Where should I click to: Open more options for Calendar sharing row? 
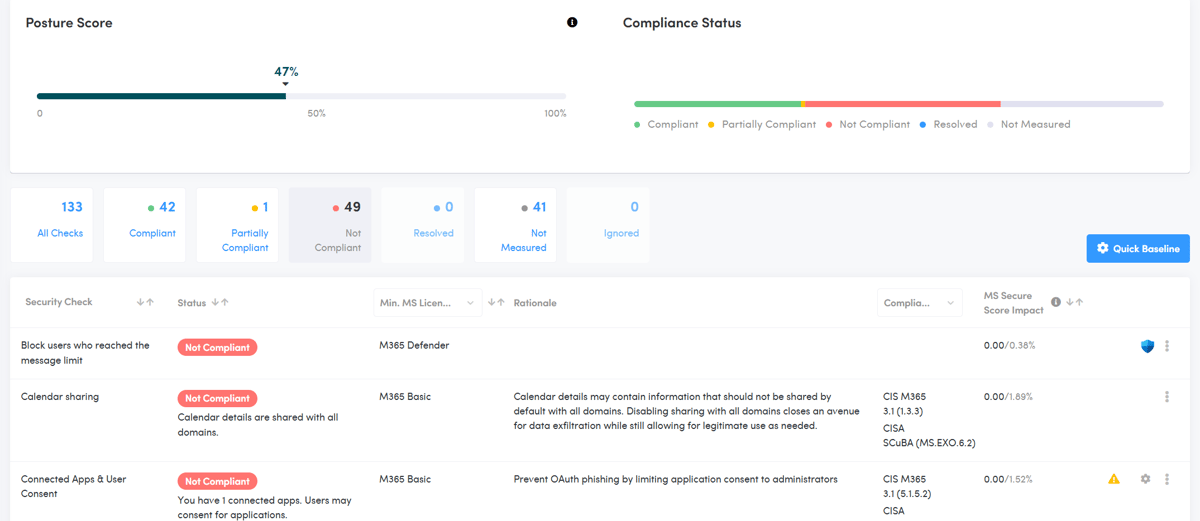pos(1167,397)
